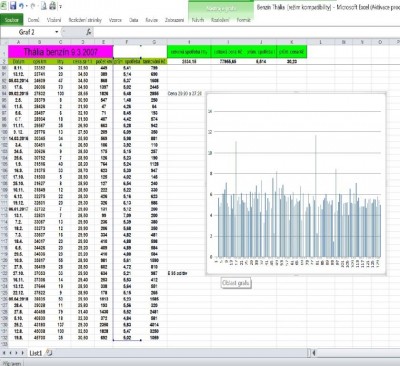Viewport: 400px width, 366px height.
Task: Click the fx insert function icon
Action: tap(89, 32)
